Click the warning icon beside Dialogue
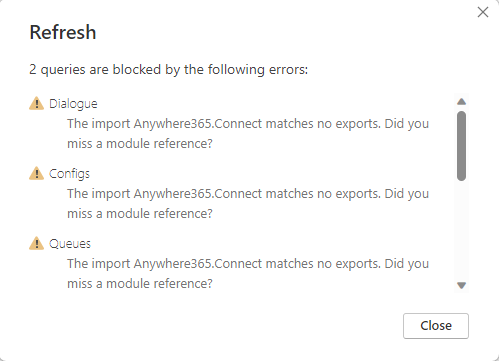Viewport: 499px width, 361px height. coord(36,103)
